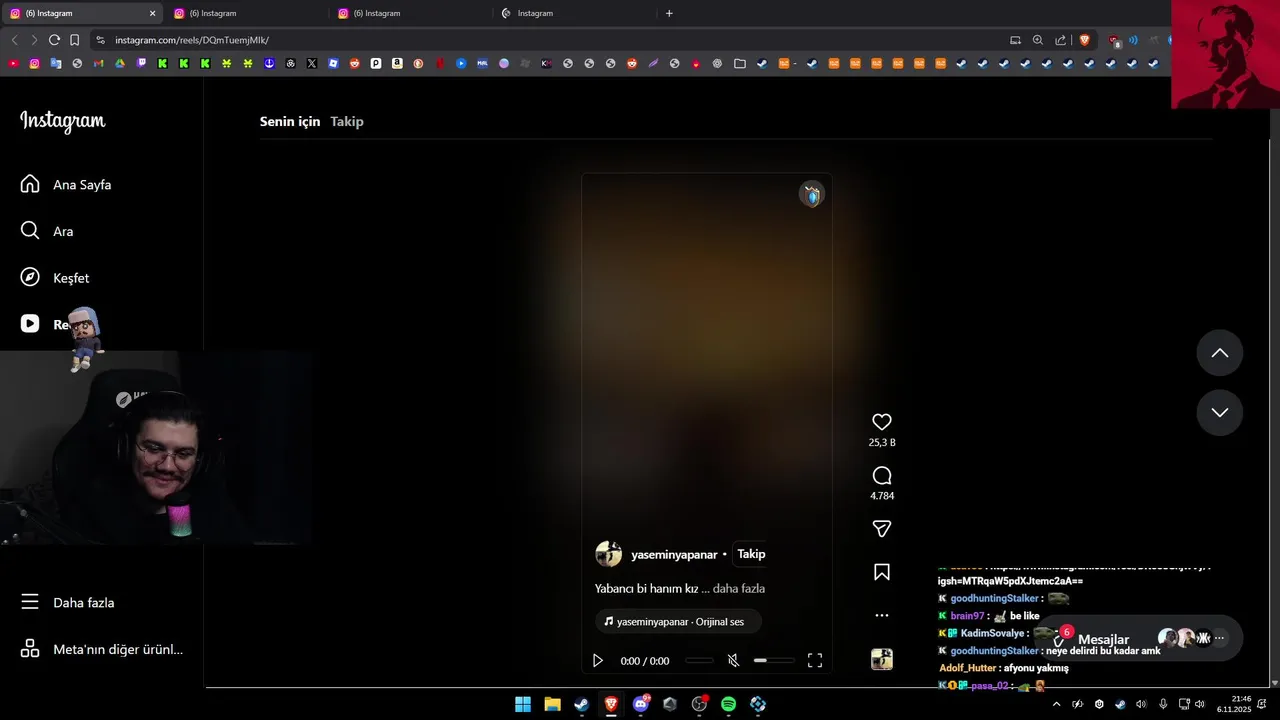
Task: Bookmark this page in toolbar
Action: coord(74,40)
